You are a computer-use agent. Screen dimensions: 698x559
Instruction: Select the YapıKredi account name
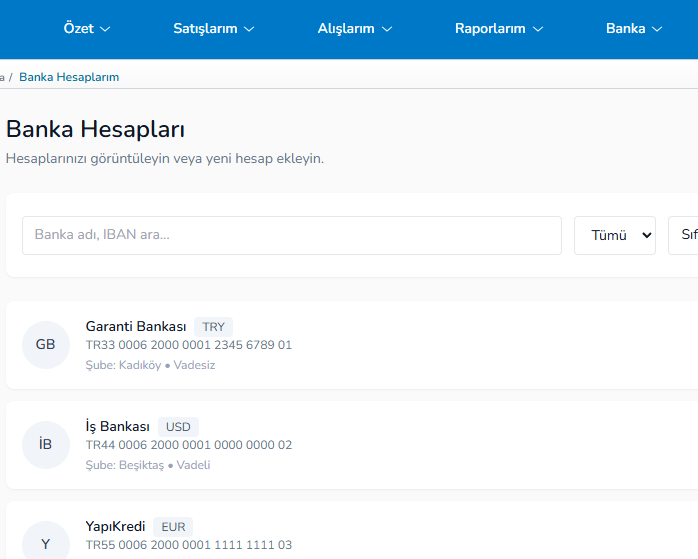click(x=115, y=527)
